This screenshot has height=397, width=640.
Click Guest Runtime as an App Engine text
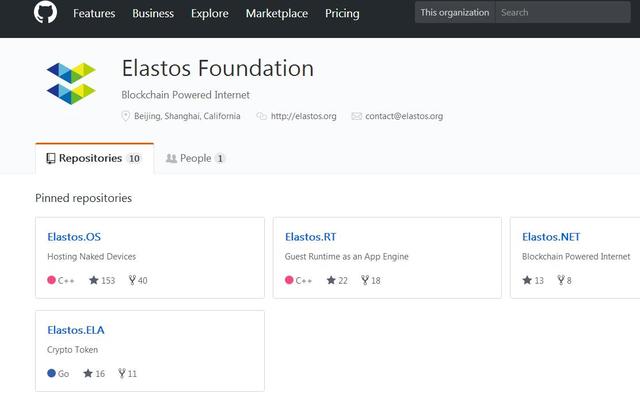coord(347,256)
